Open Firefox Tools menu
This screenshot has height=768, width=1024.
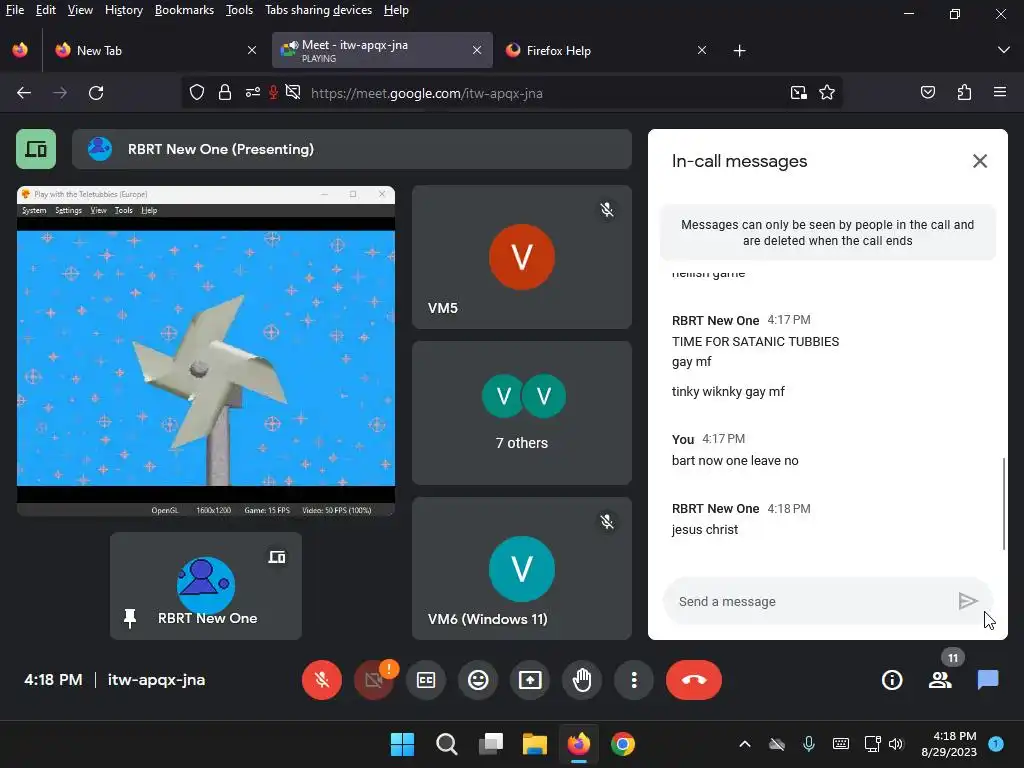pos(239,10)
